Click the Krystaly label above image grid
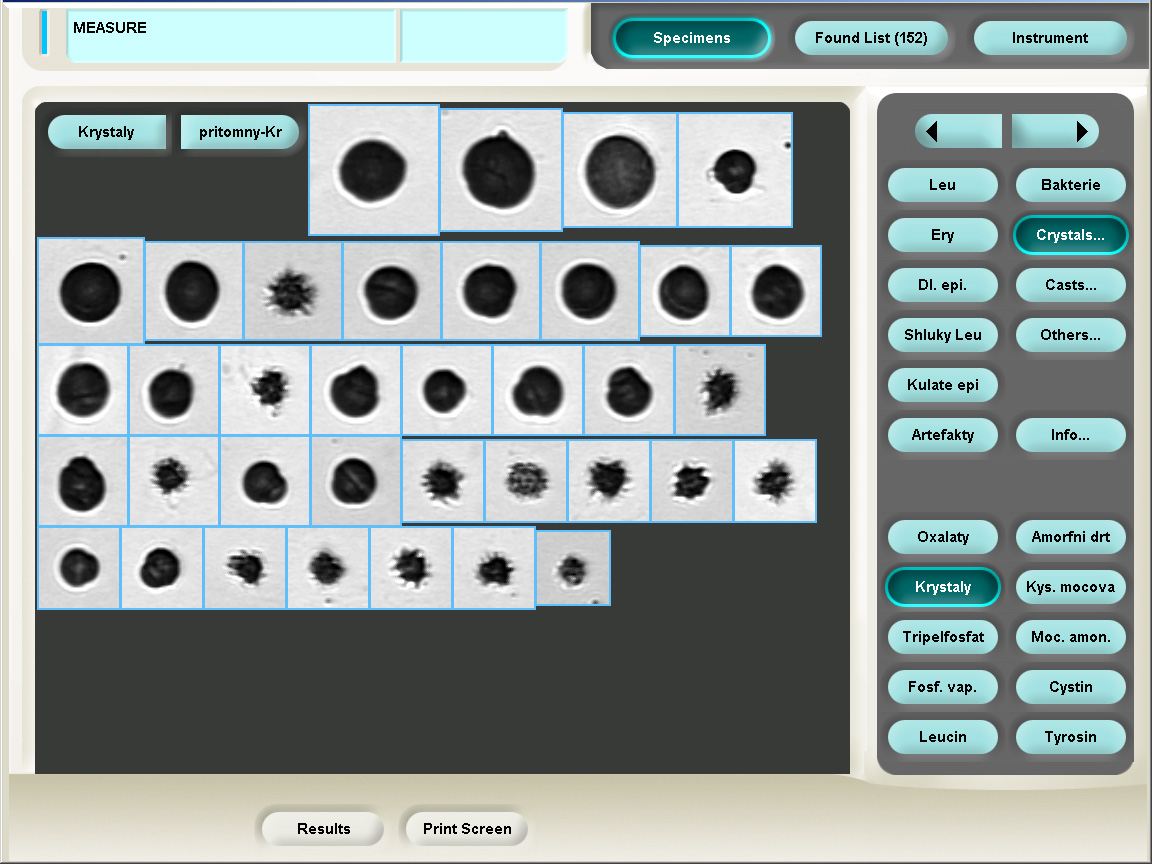 [x=107, y=132]
